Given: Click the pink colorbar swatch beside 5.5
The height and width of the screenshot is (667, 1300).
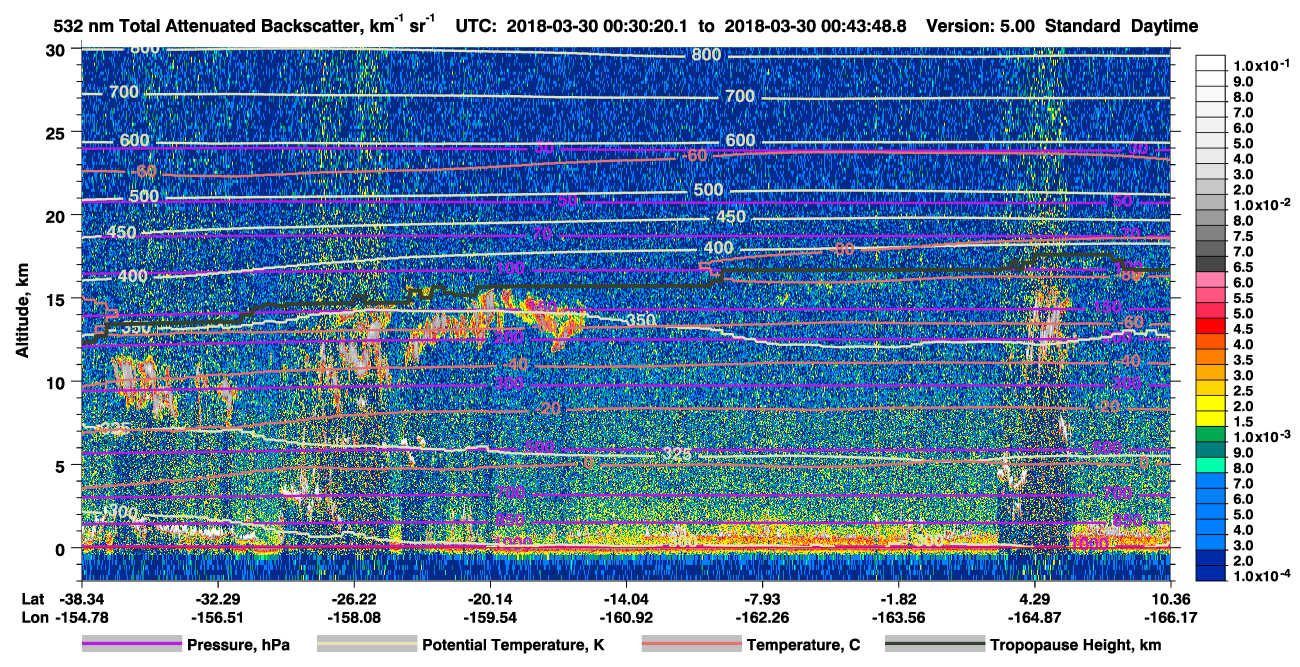Looking at the screenshot, I should tap(1211, 294).
